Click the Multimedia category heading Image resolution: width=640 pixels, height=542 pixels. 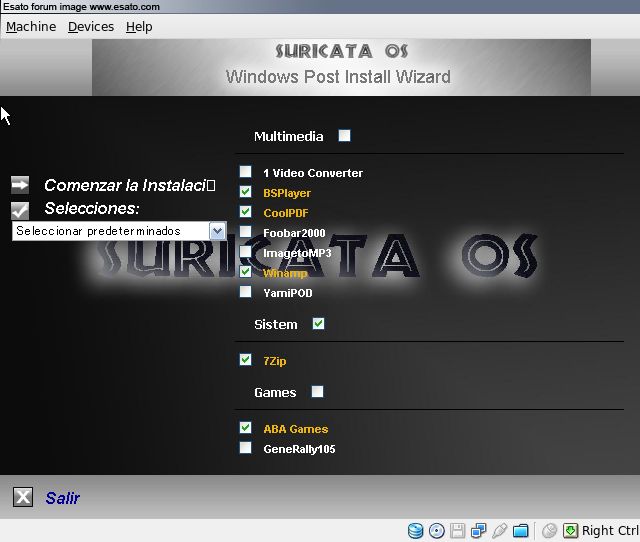pos(289,136)
